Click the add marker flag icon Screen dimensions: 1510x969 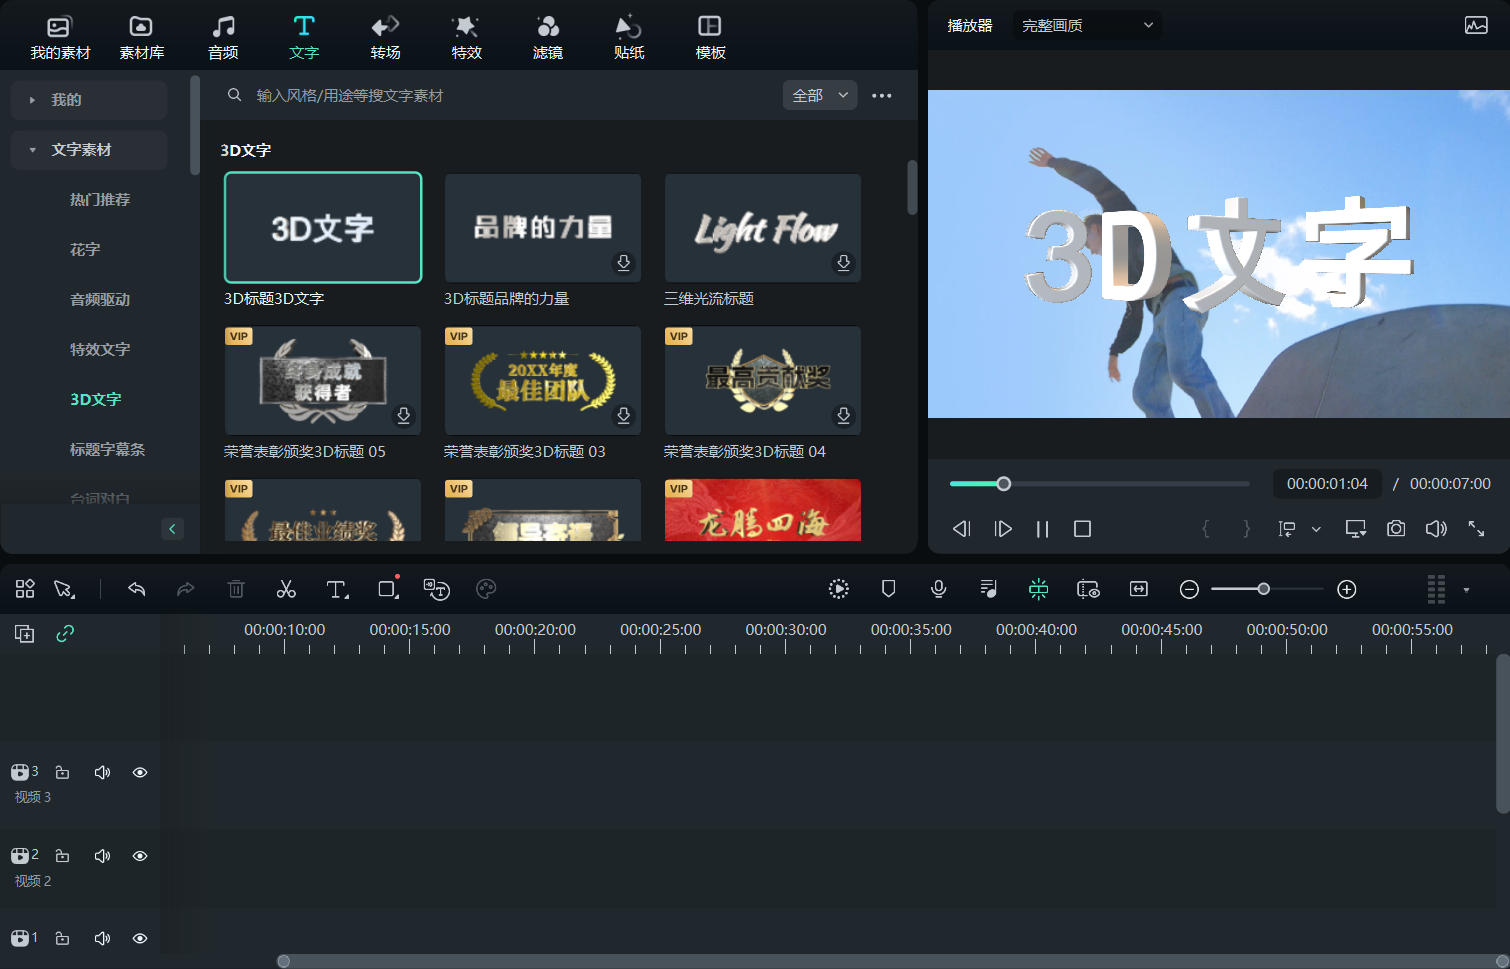tap(888, 589)
